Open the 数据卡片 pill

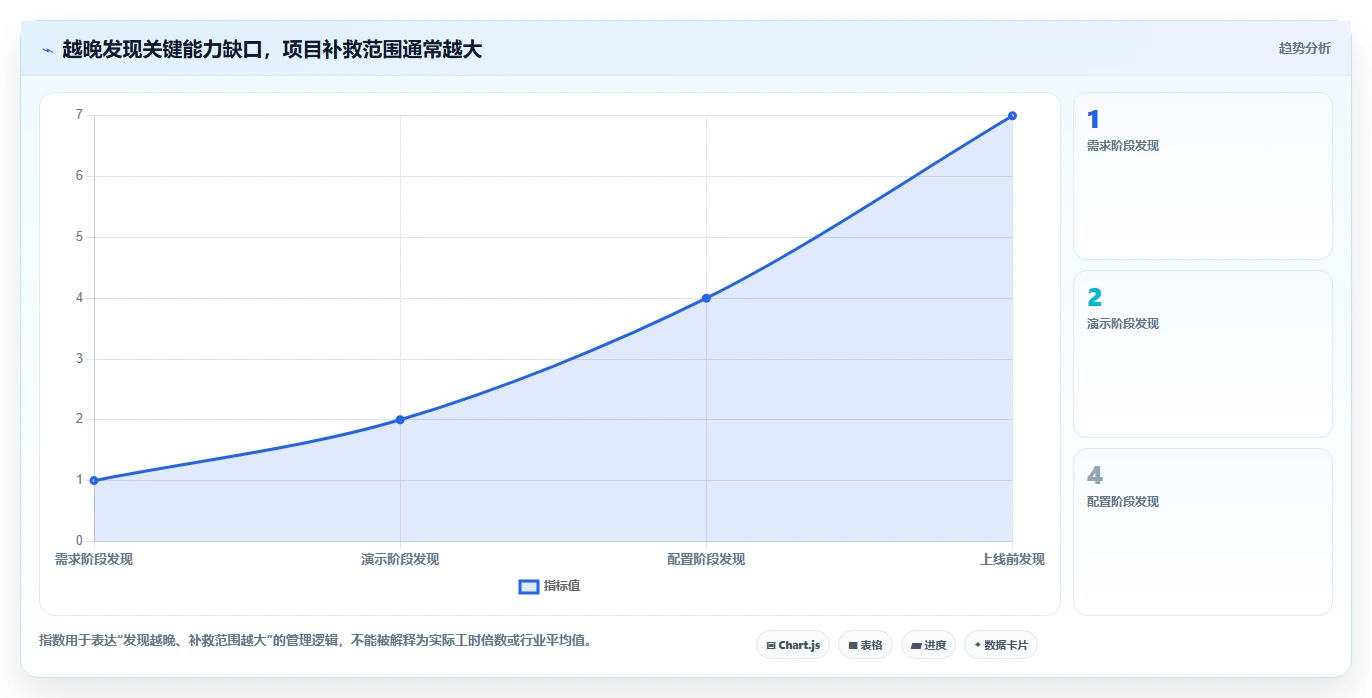(x=1001, y=645)
